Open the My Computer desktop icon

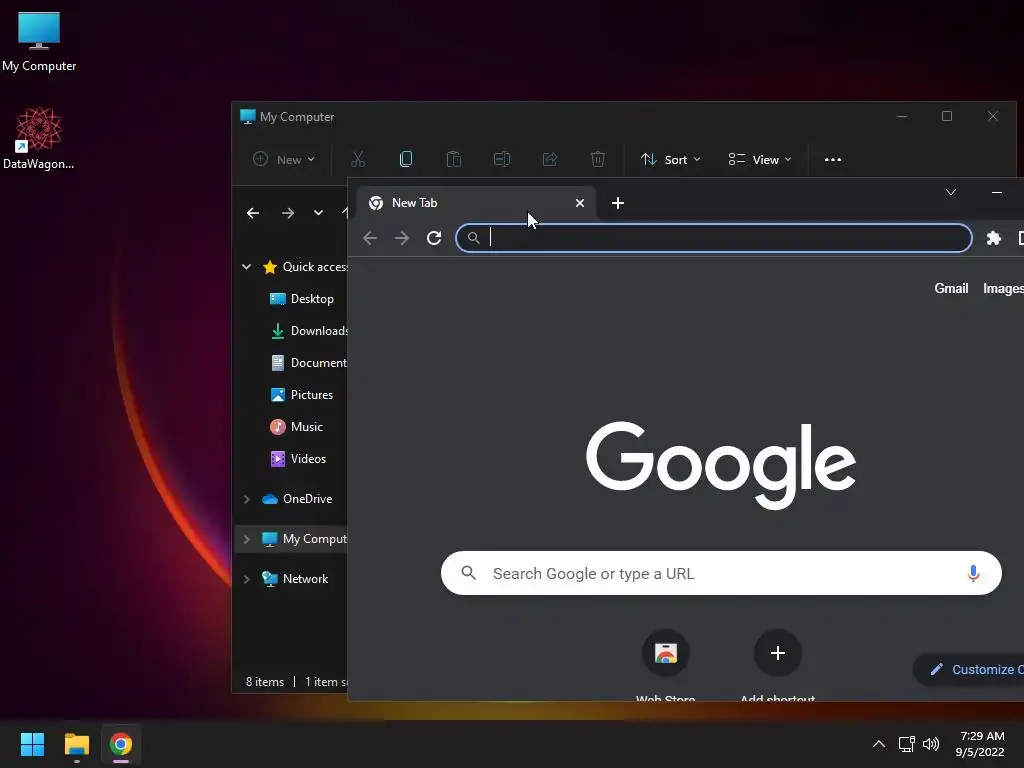click(39, 42)
